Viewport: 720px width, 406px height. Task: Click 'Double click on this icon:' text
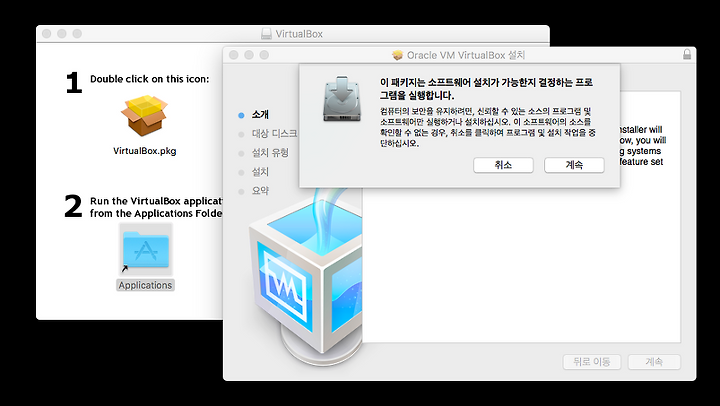149,79
